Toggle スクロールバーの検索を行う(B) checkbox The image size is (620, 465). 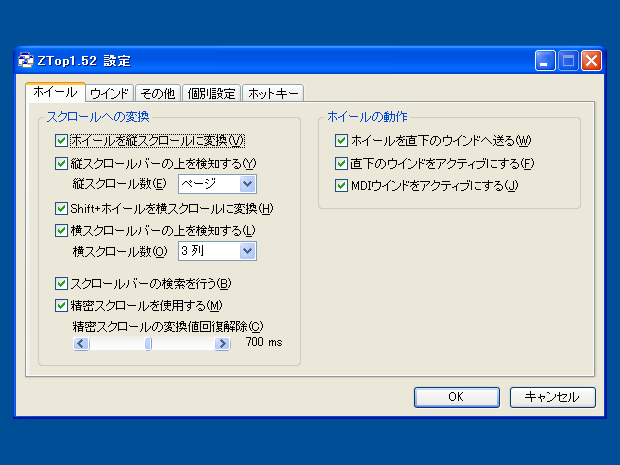click(61, 284)
